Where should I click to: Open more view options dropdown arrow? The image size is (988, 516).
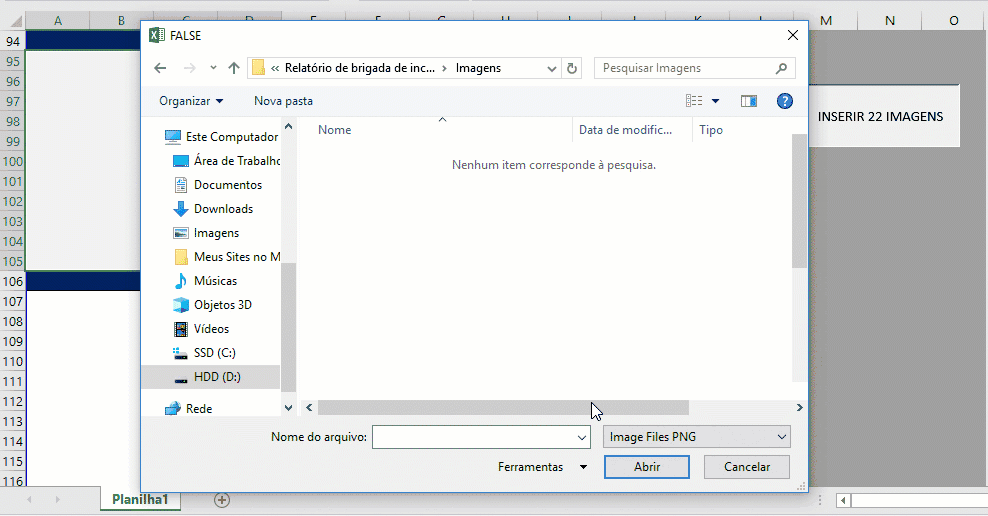click(715, 101)
